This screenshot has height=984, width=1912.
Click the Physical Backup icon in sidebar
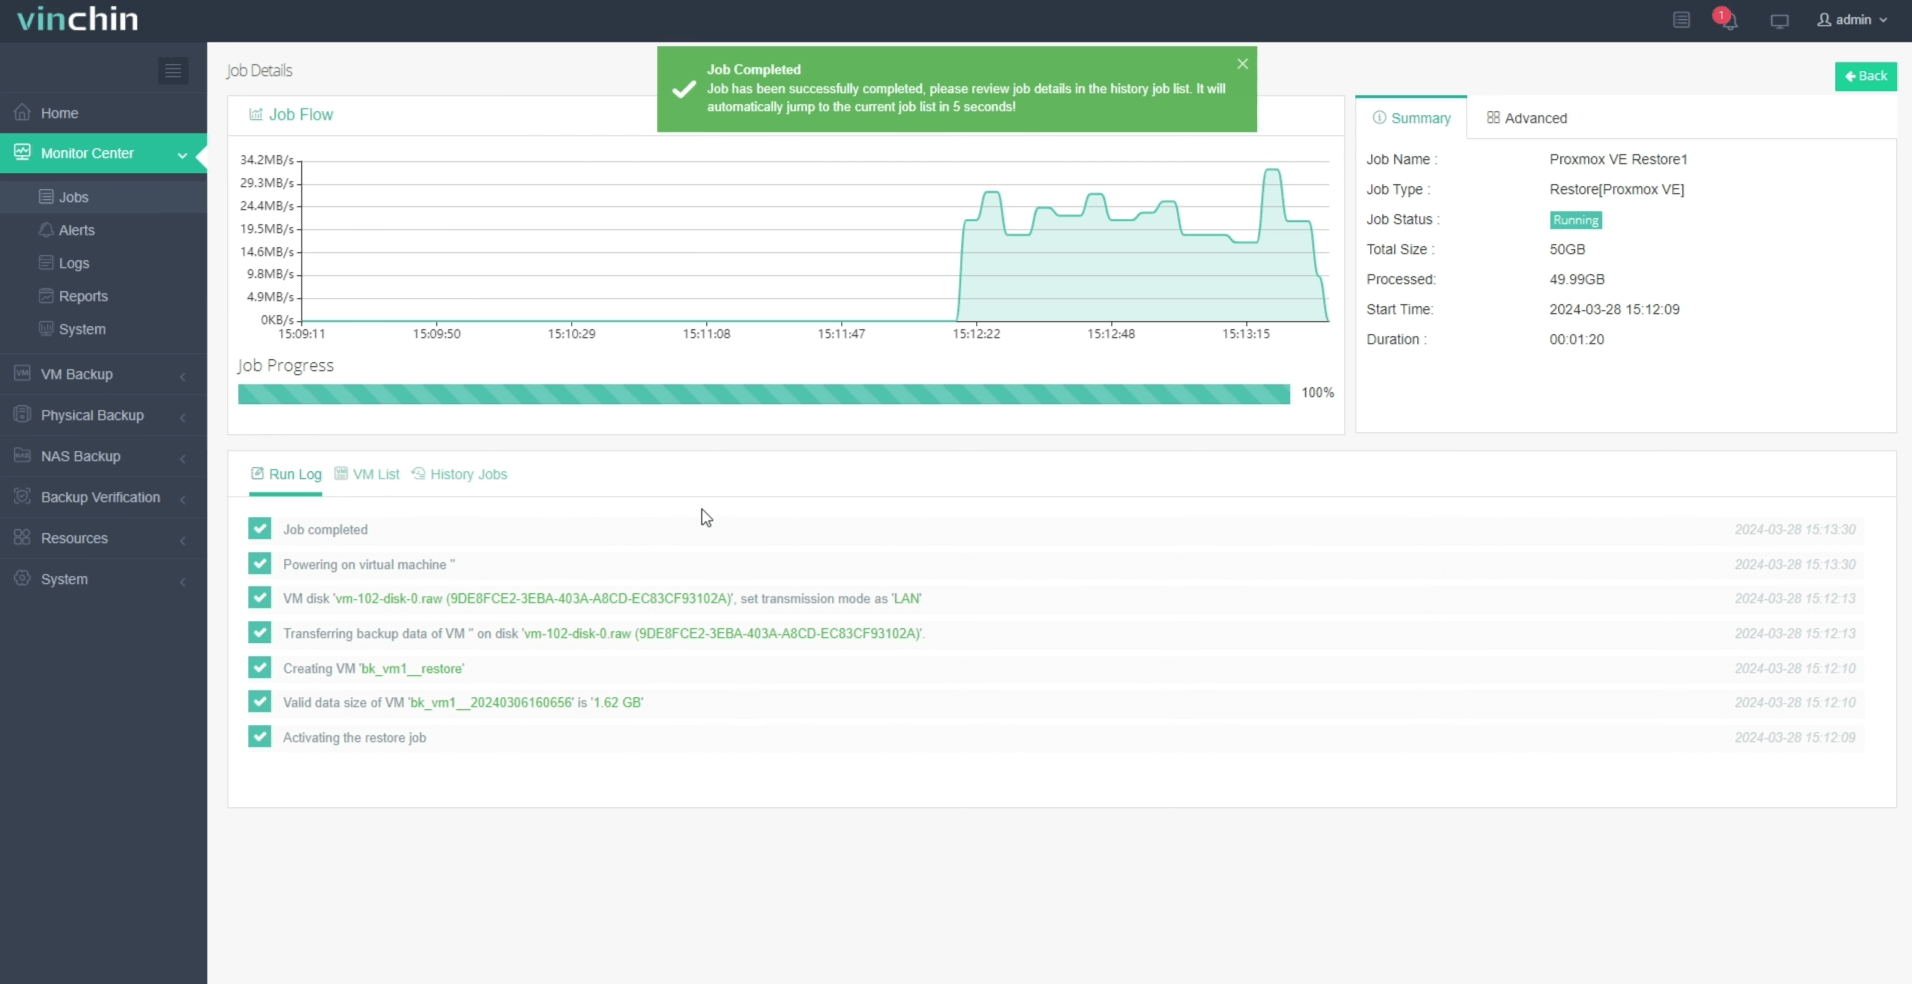pos(22,414)
